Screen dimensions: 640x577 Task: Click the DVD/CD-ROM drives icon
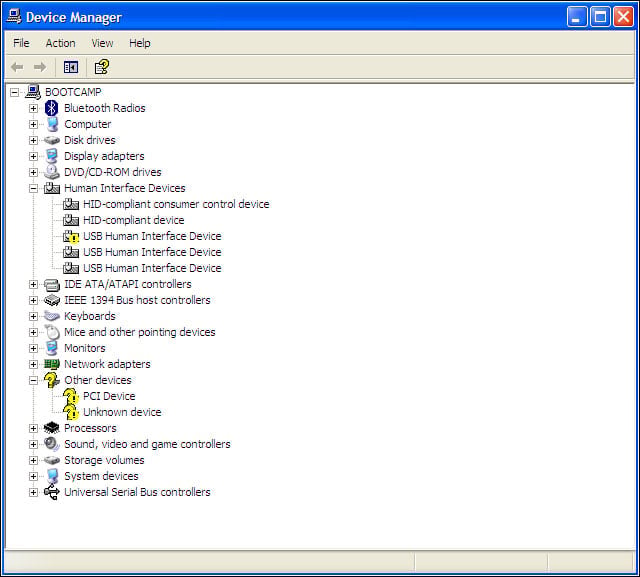pos(52,172)
